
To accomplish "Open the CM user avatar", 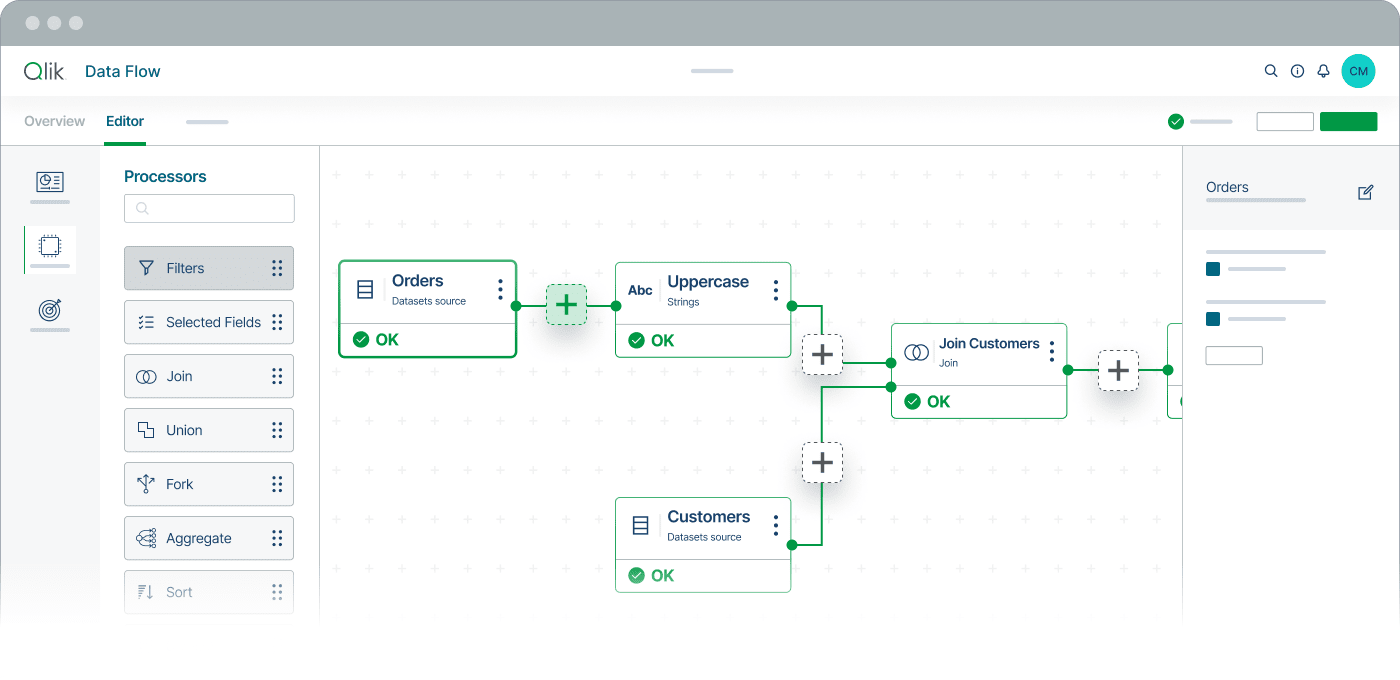I will tap(1358, 71).
